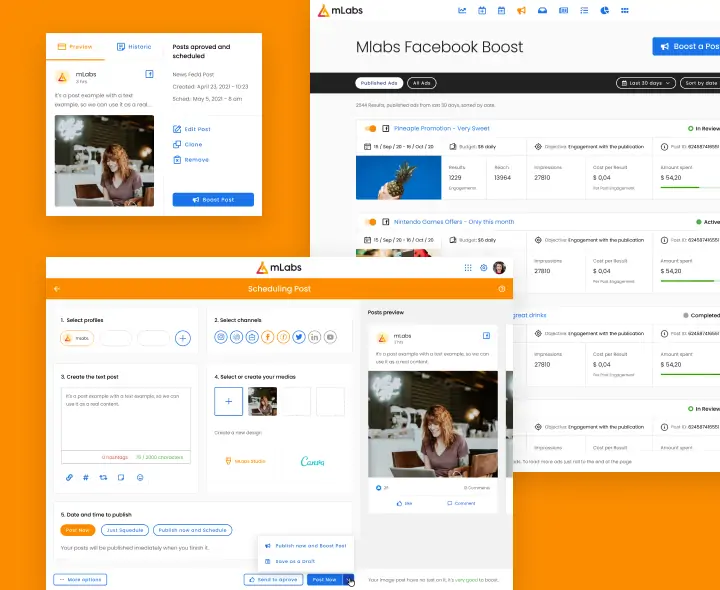Viewport: 720px width, 590px height.
Task: Click the Boost Post button in the preview card
Action: click(213, 200)
